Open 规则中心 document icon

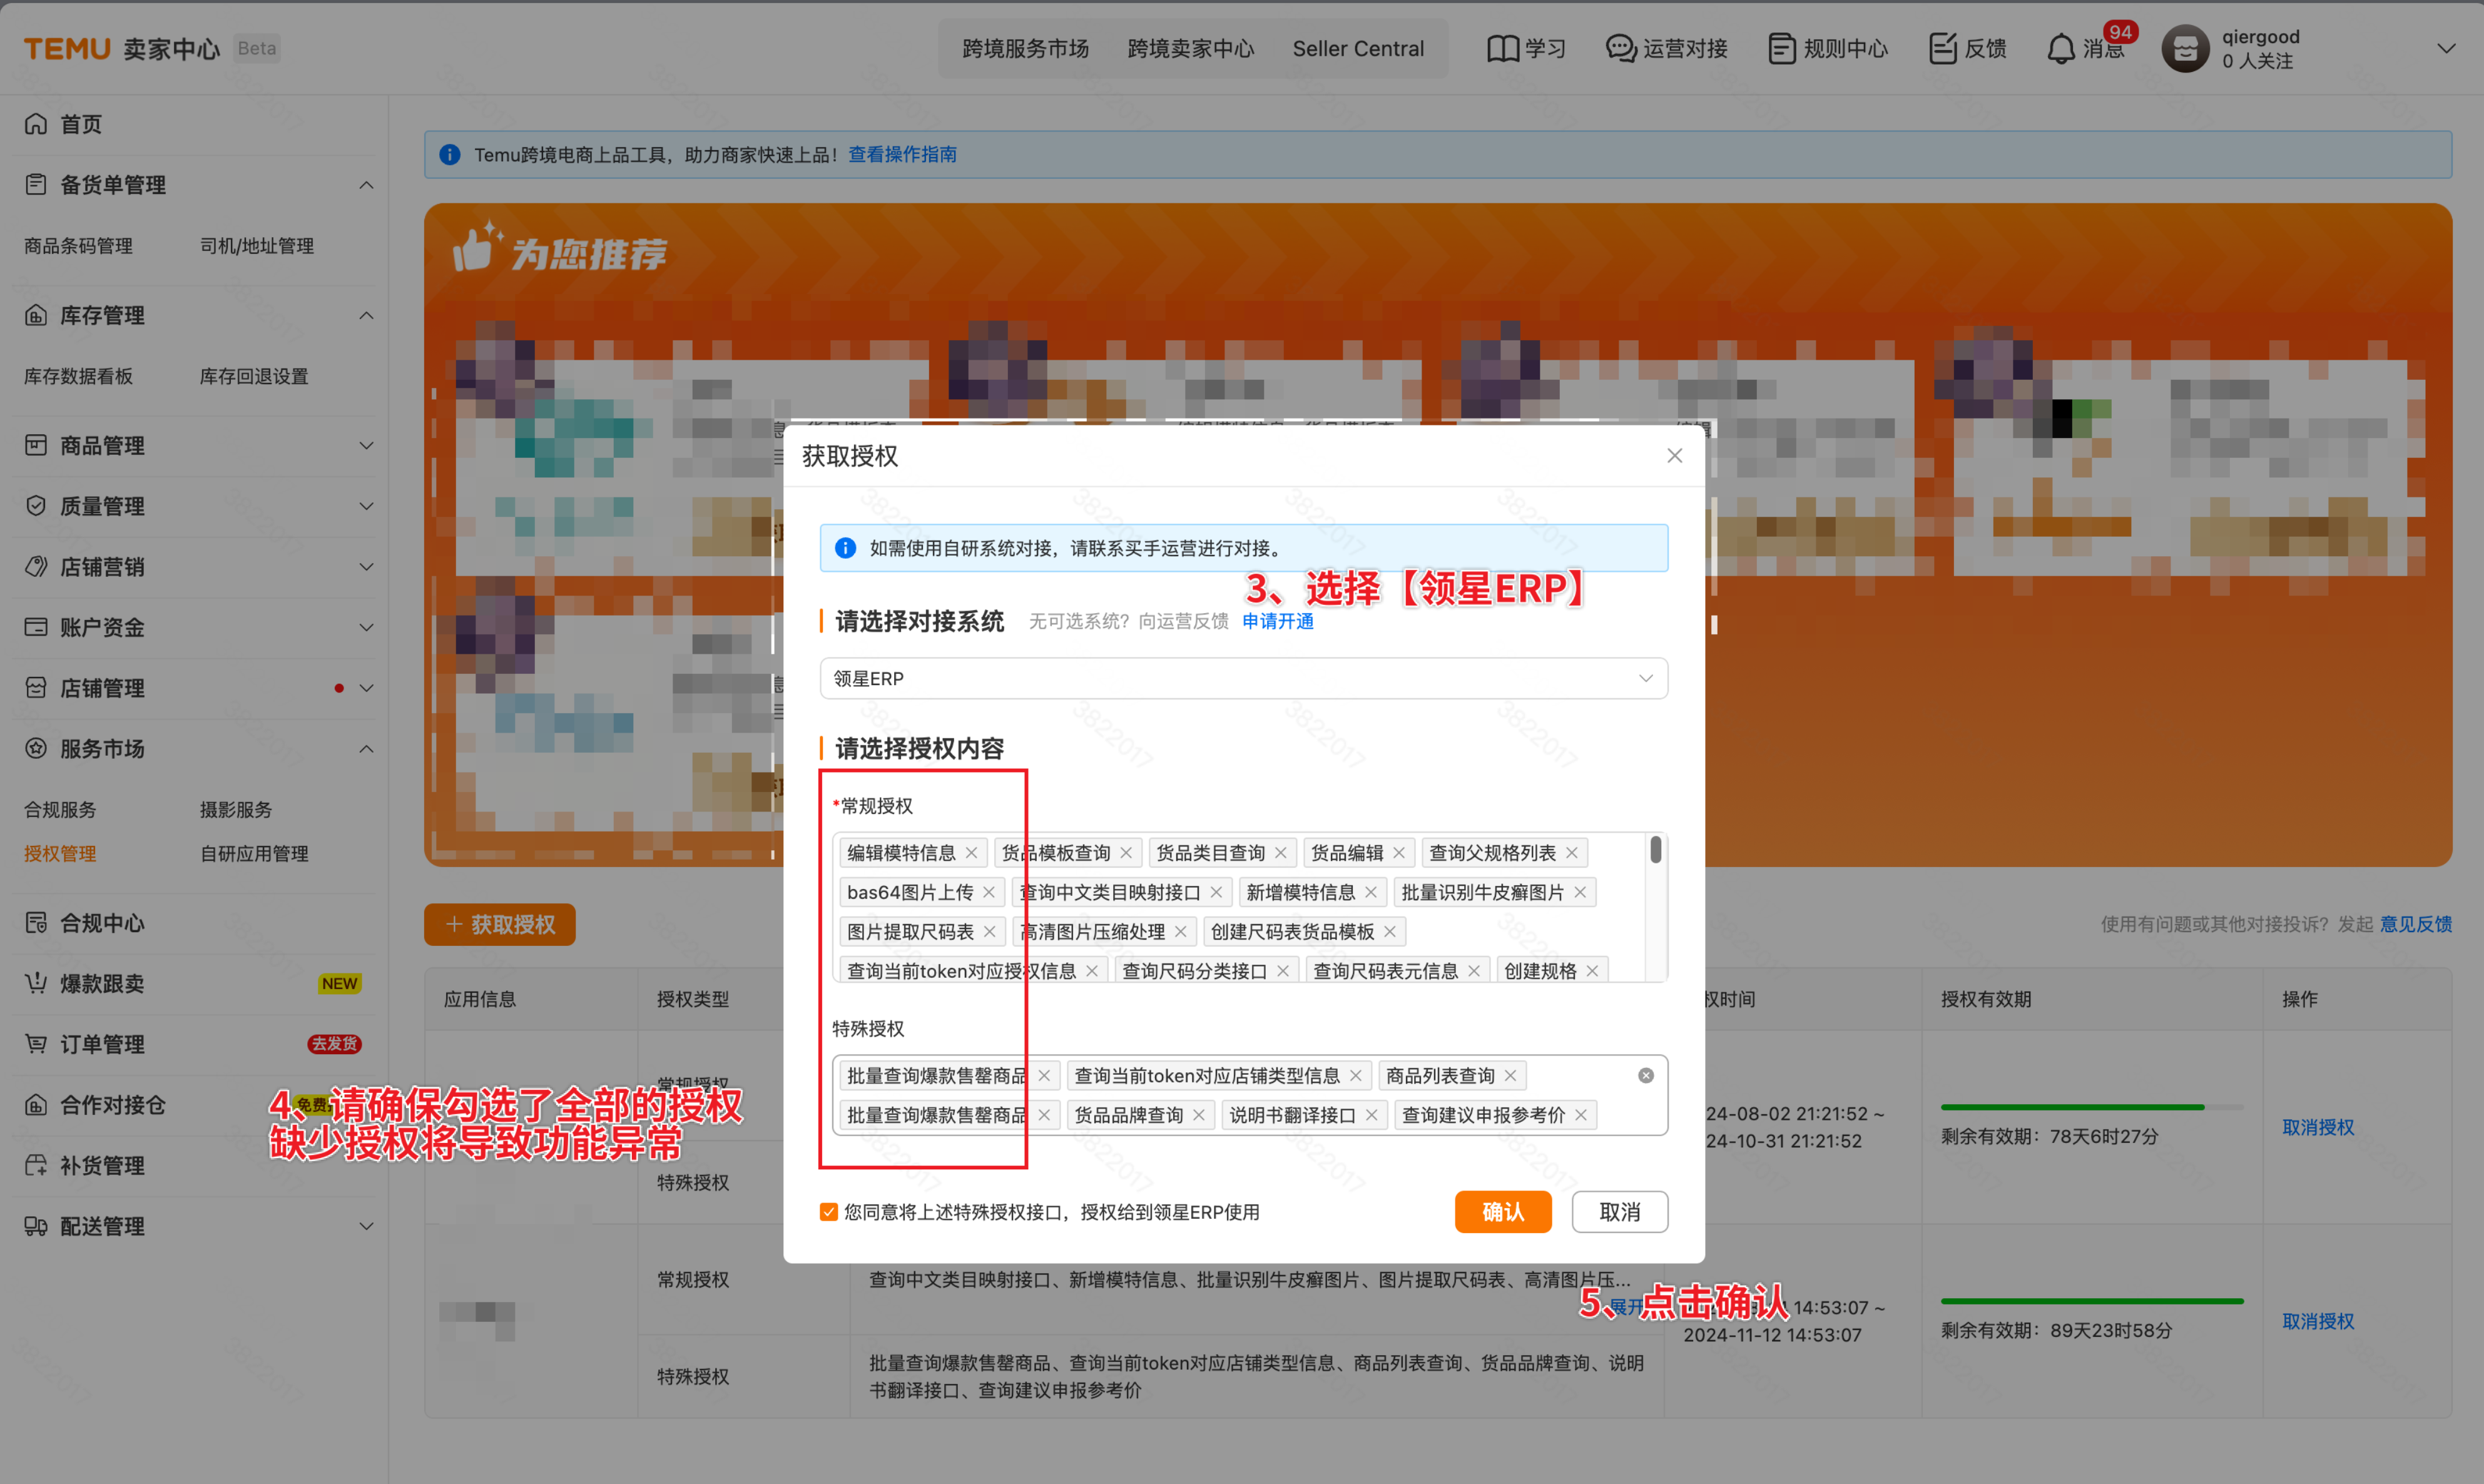pyautogui.click(x=1781, y=48)
